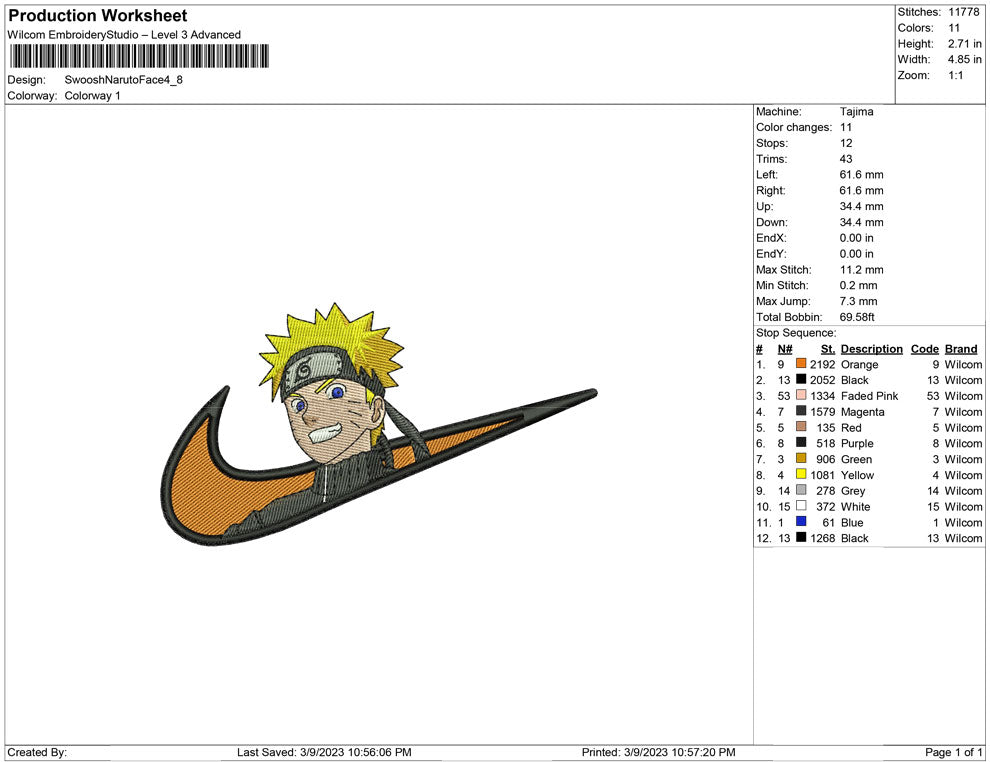This screenshot has height=762, width=990.
Task: Click the Red color swatch in stop 5
Action: point(801,427)
